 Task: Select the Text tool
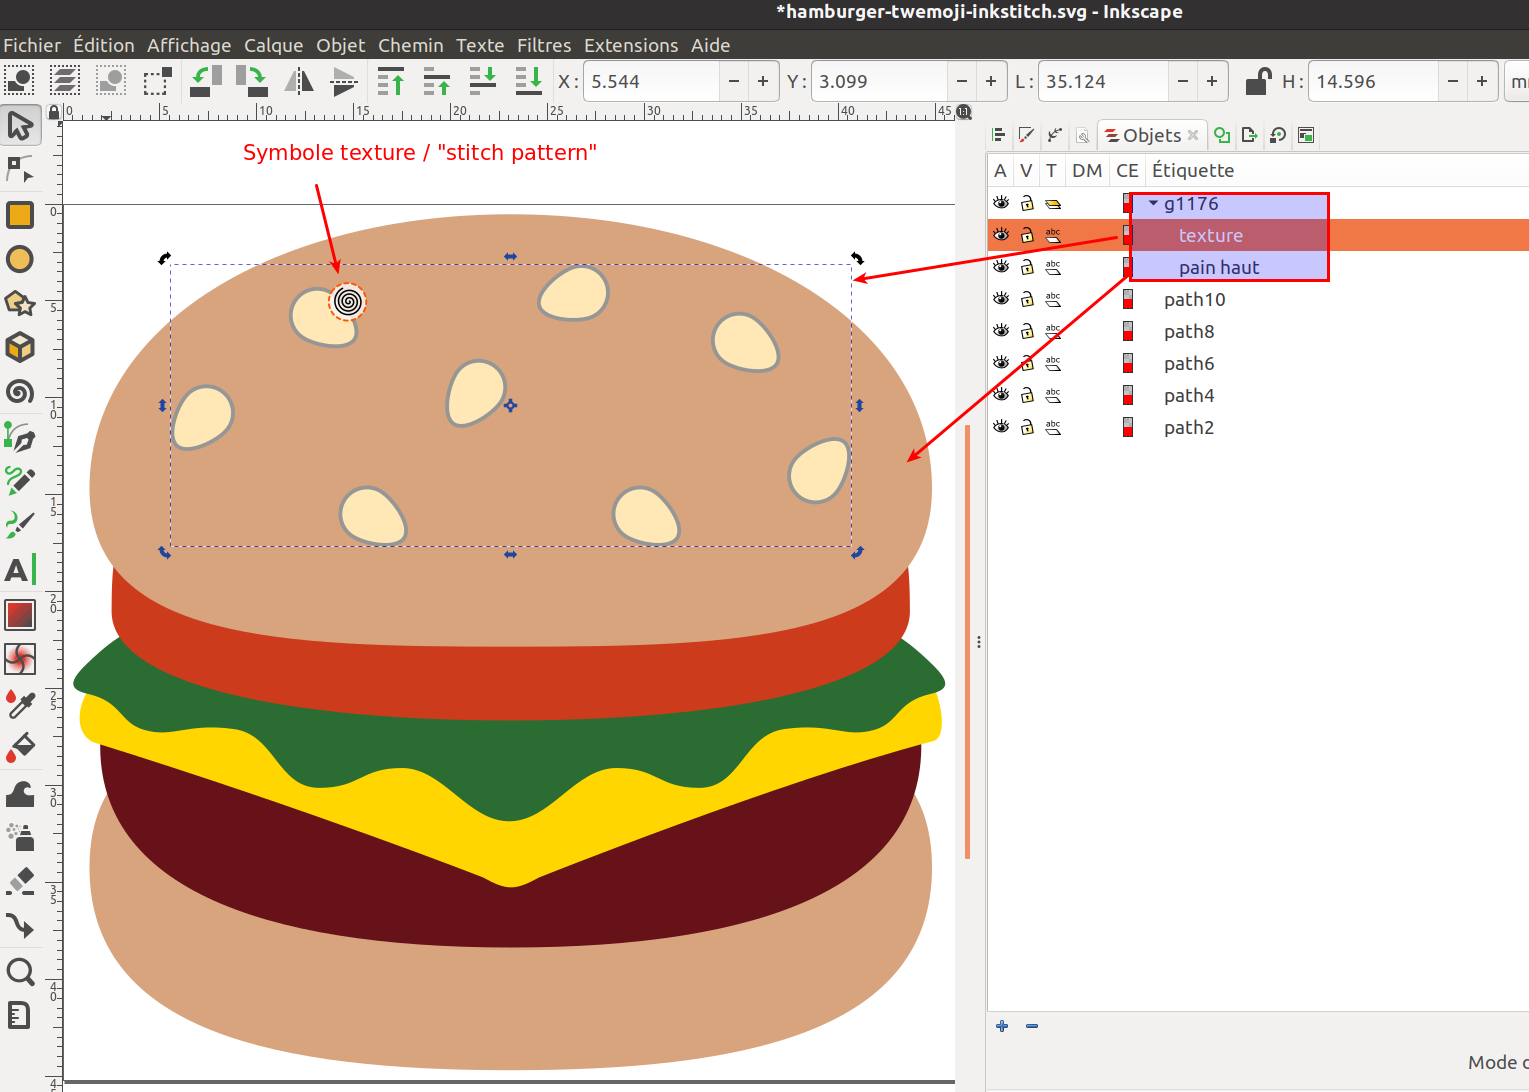(20, 570)
